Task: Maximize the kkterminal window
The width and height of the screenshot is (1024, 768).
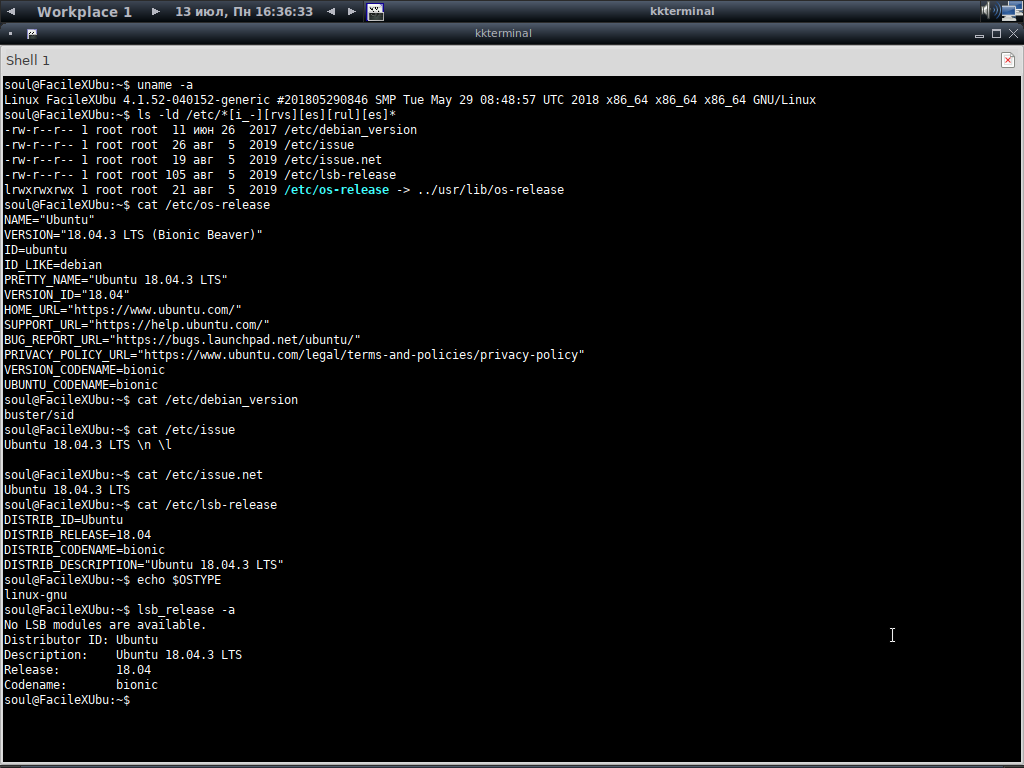Action: 997,33
